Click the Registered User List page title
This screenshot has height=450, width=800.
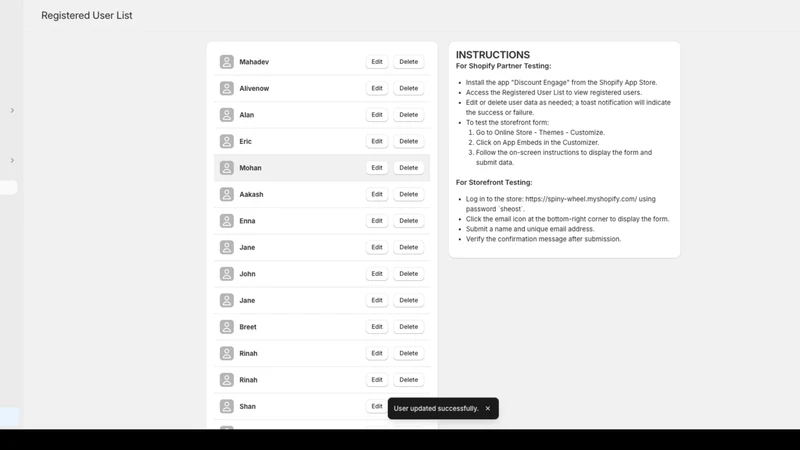(87, 15)
